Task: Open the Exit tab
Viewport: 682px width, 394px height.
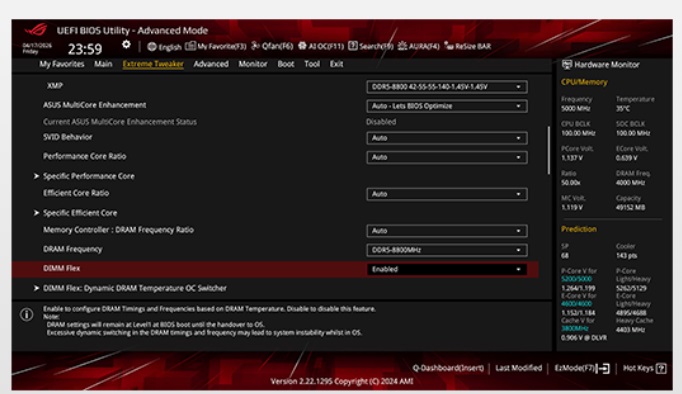Action: pos(336,64)
